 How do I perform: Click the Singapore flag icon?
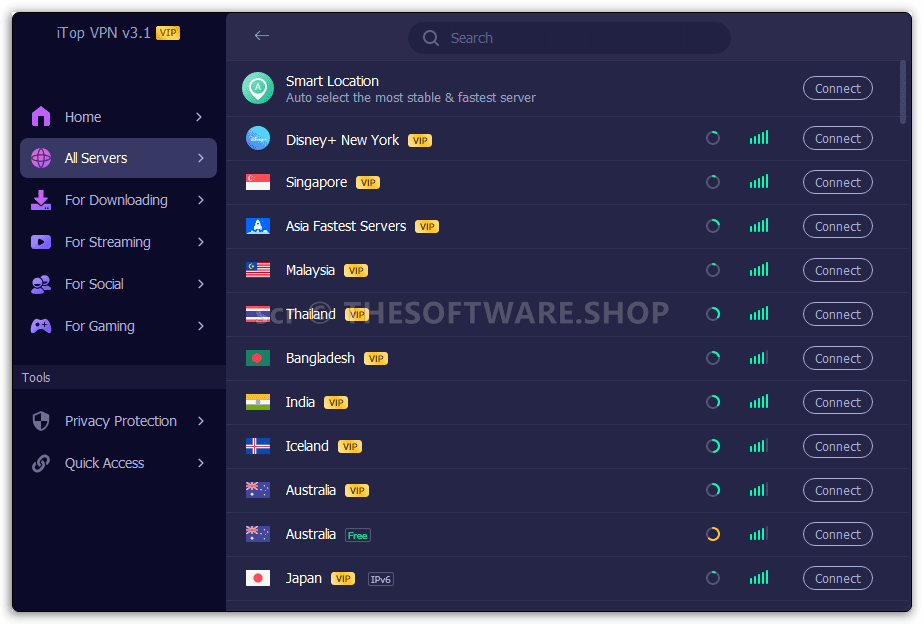click(x=258, y=183)
